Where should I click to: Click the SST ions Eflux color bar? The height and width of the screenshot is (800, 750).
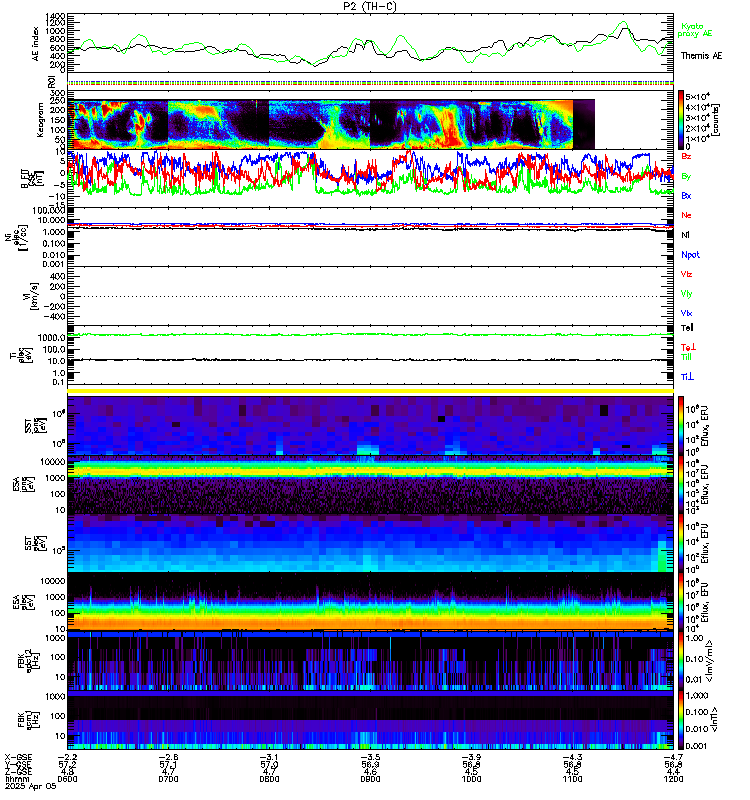(x=681, y=425)
